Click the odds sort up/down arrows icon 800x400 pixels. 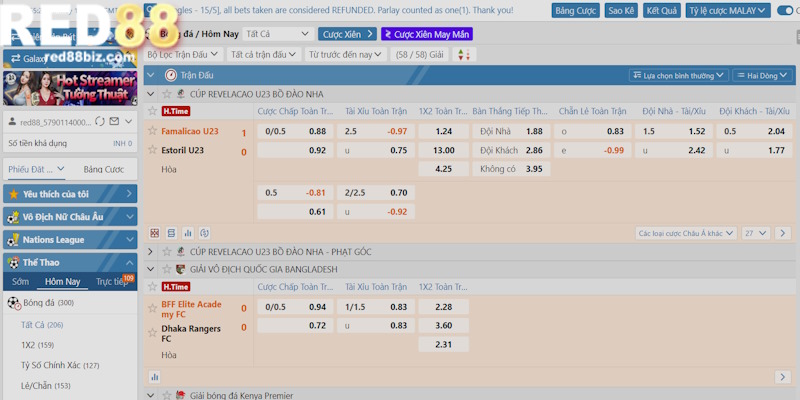click(464, 55)
